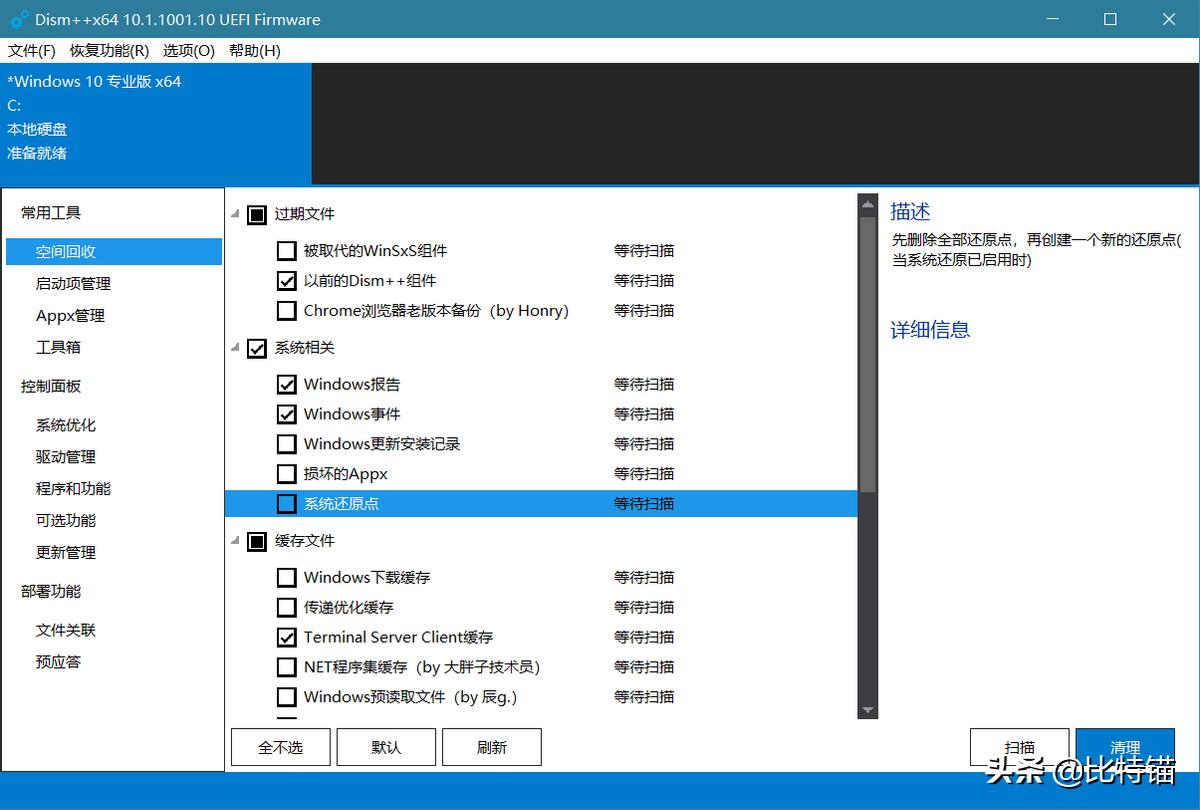Open the 空间回收 tool in the sidebar
1200x810 pixels.
tap(66, 251)
